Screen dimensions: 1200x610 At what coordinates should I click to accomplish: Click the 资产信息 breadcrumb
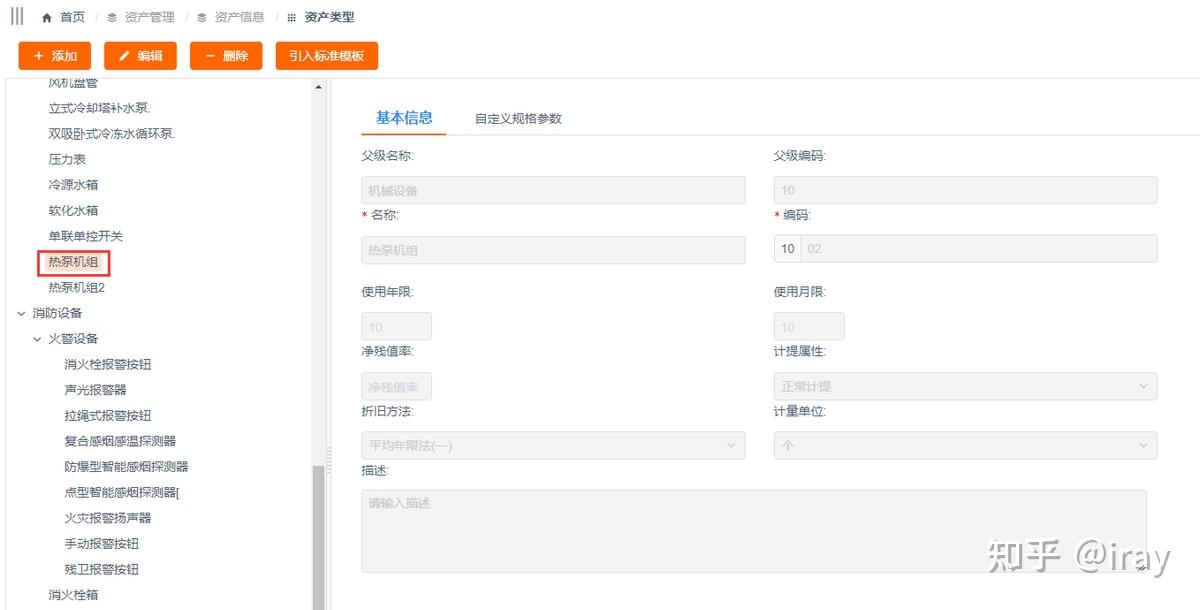coord(240,18)
